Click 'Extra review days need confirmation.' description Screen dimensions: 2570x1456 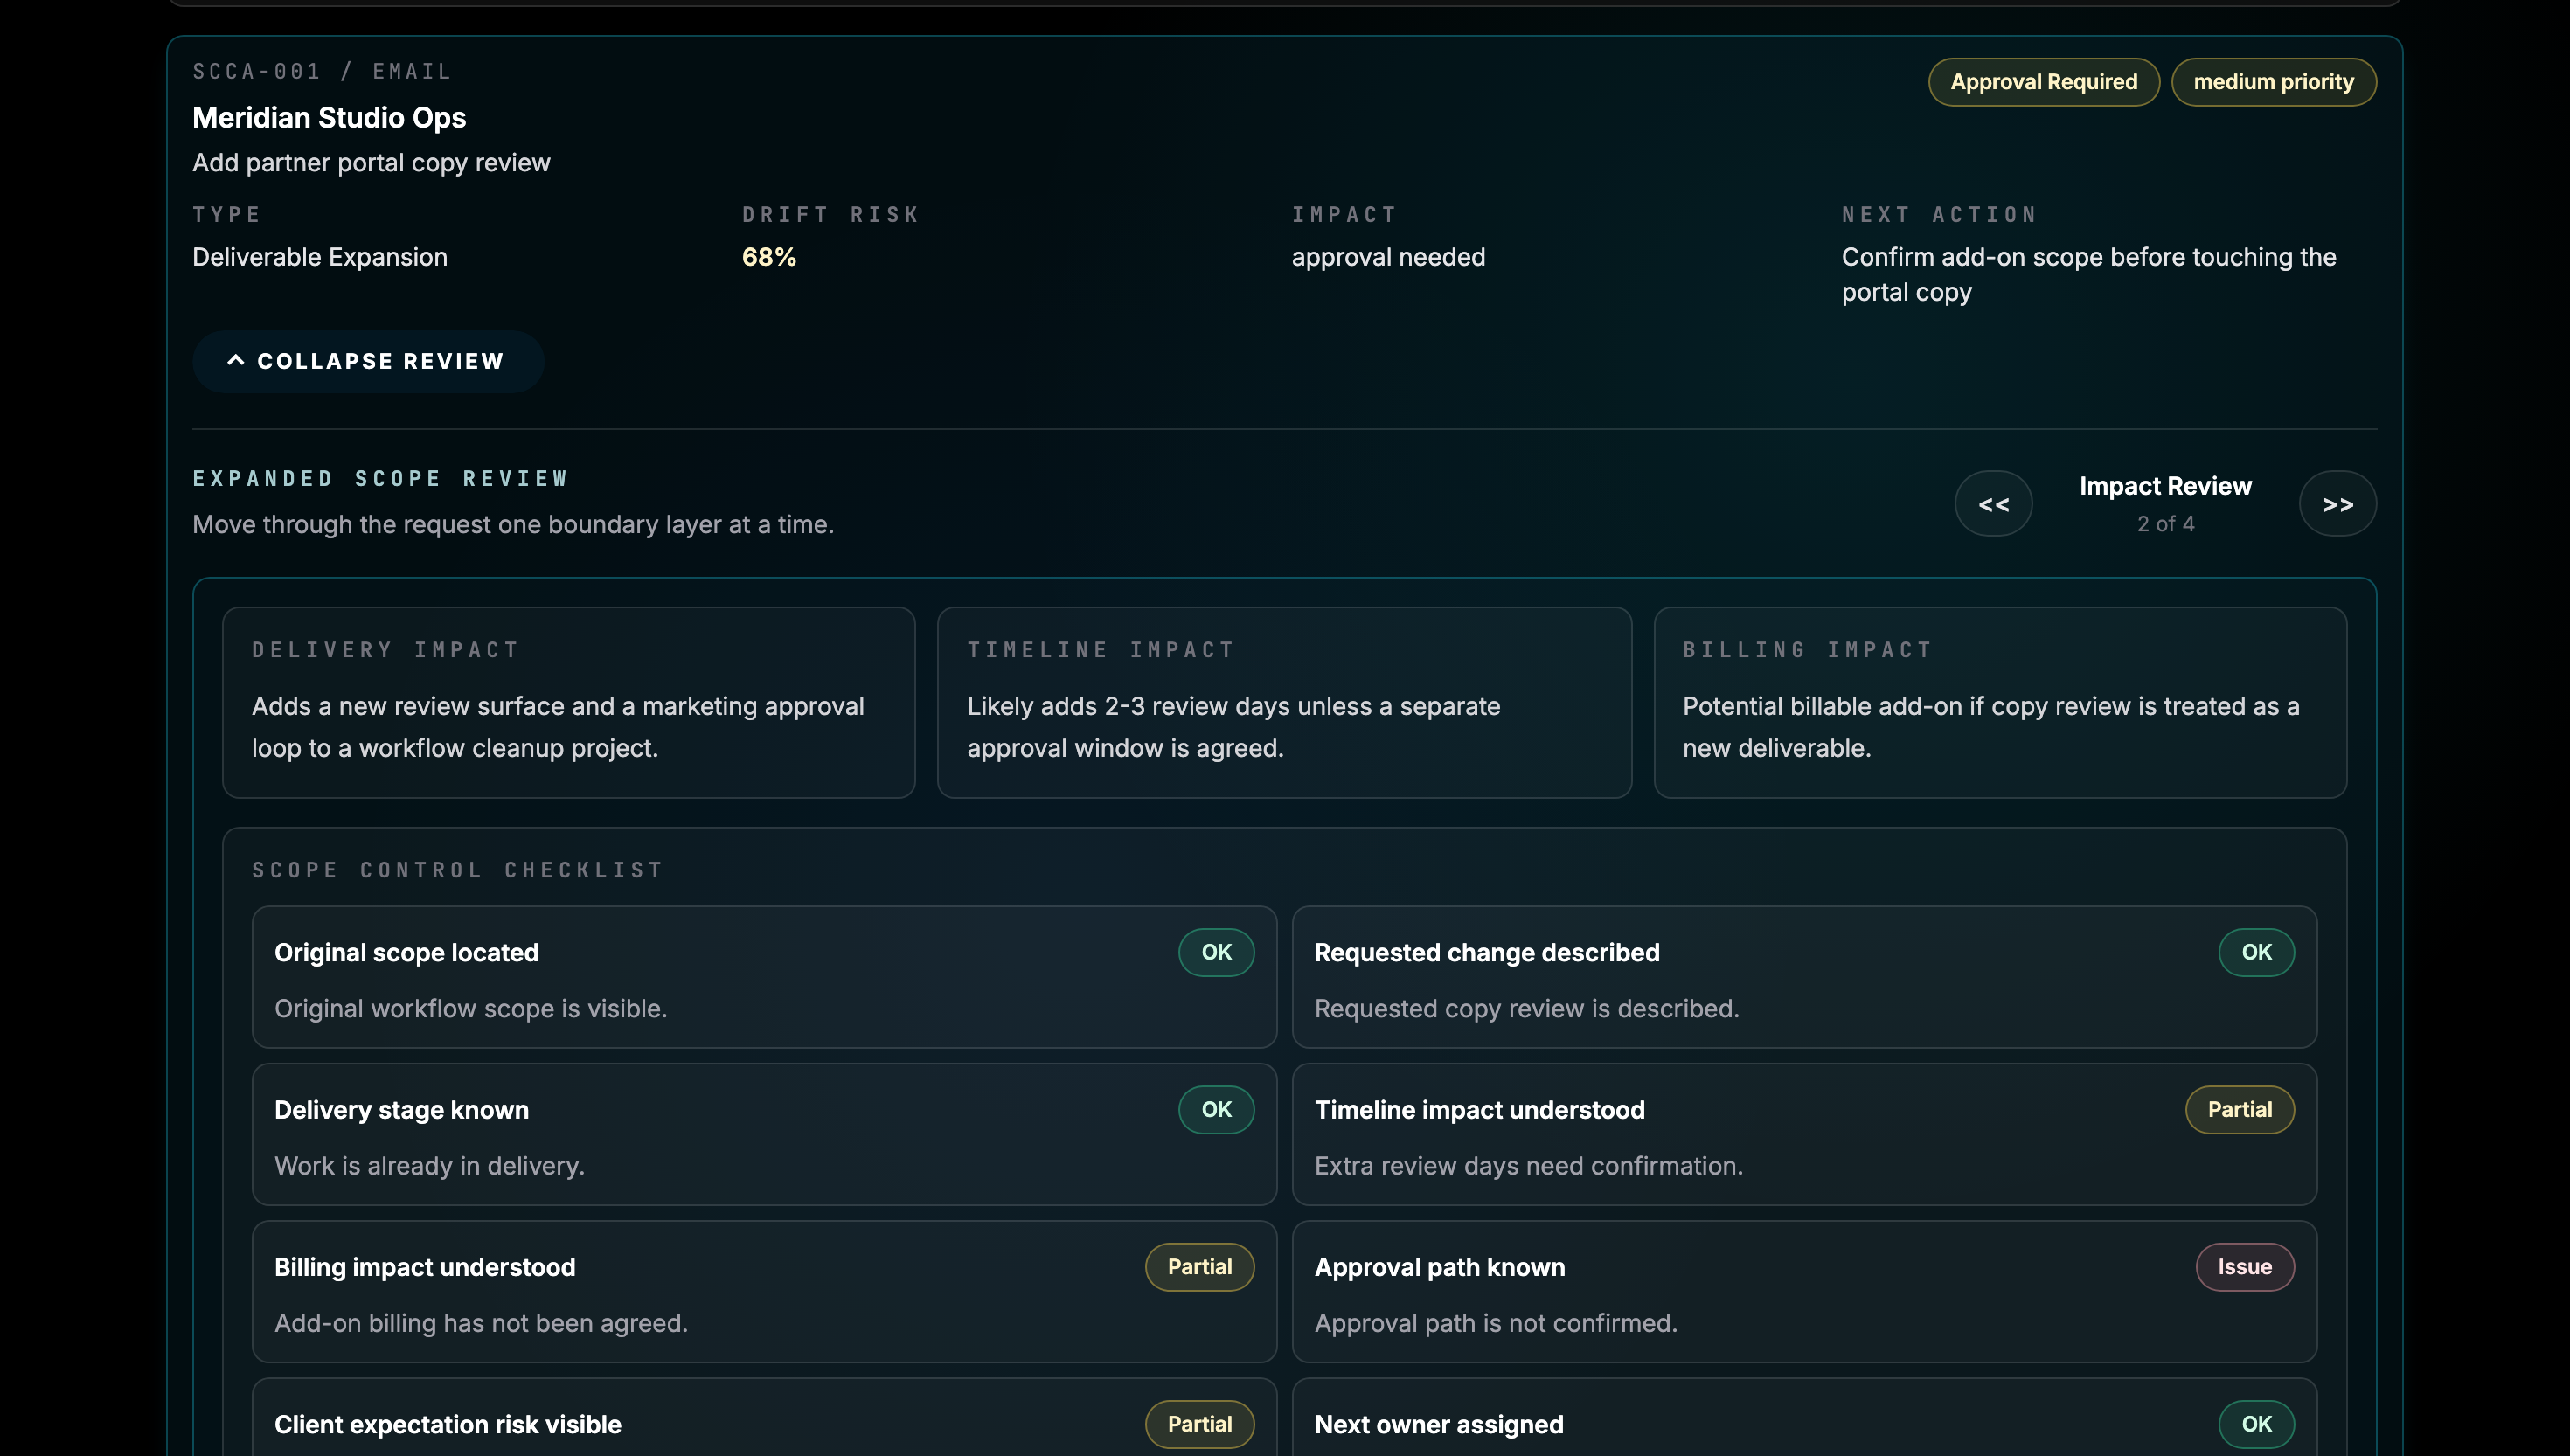pos(1528,1166)
